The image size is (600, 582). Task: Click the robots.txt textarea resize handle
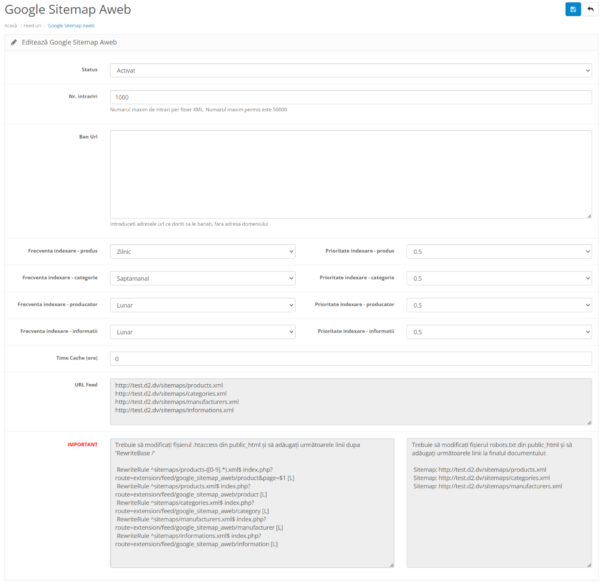pos(589,564)
